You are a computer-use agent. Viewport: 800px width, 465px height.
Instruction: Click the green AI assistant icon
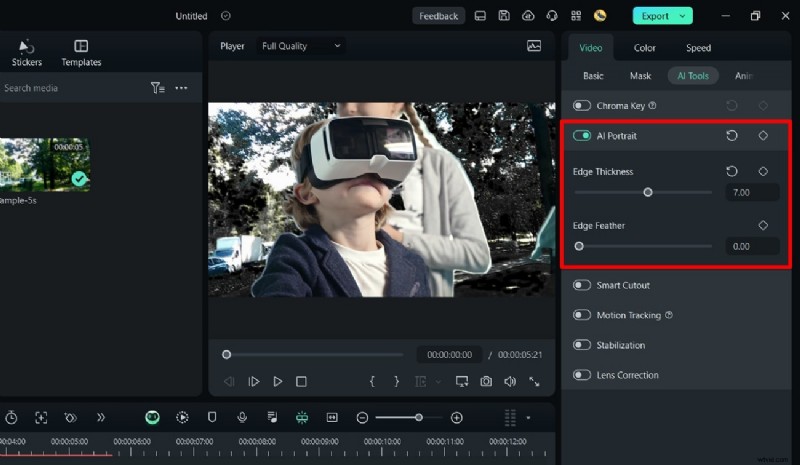[x=152, y=418]
